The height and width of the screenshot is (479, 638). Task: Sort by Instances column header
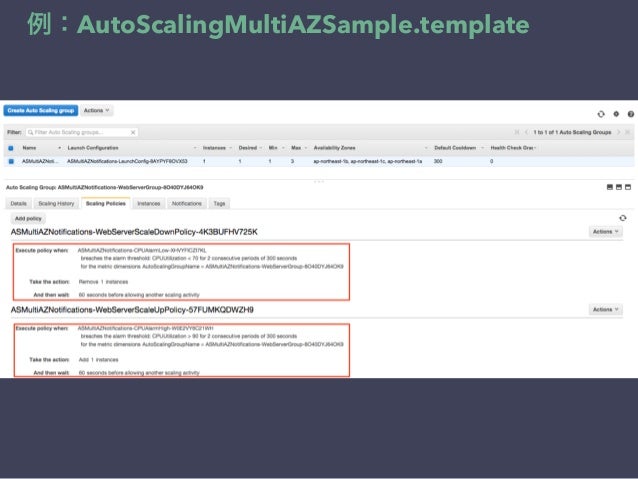tap(214, 148)
